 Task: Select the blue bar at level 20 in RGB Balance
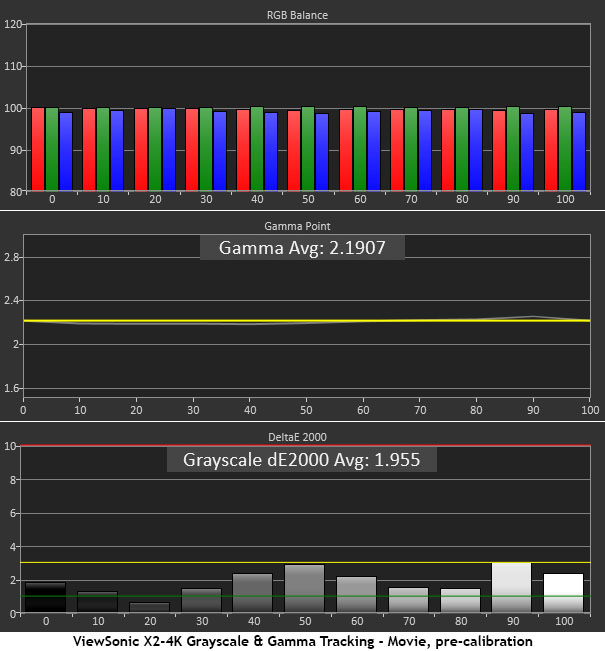pyautogui.click(x=169, y=149)
